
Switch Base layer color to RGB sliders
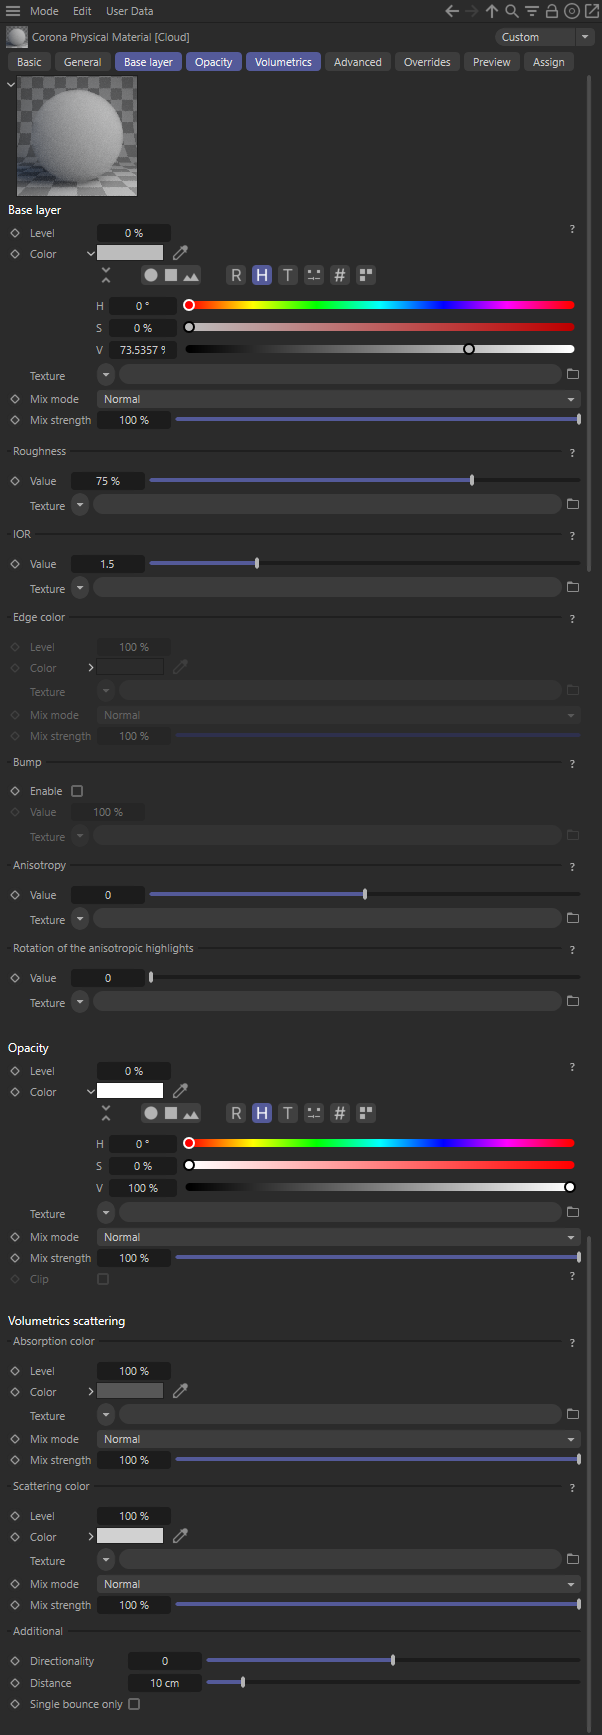click(x=236, y=275)
